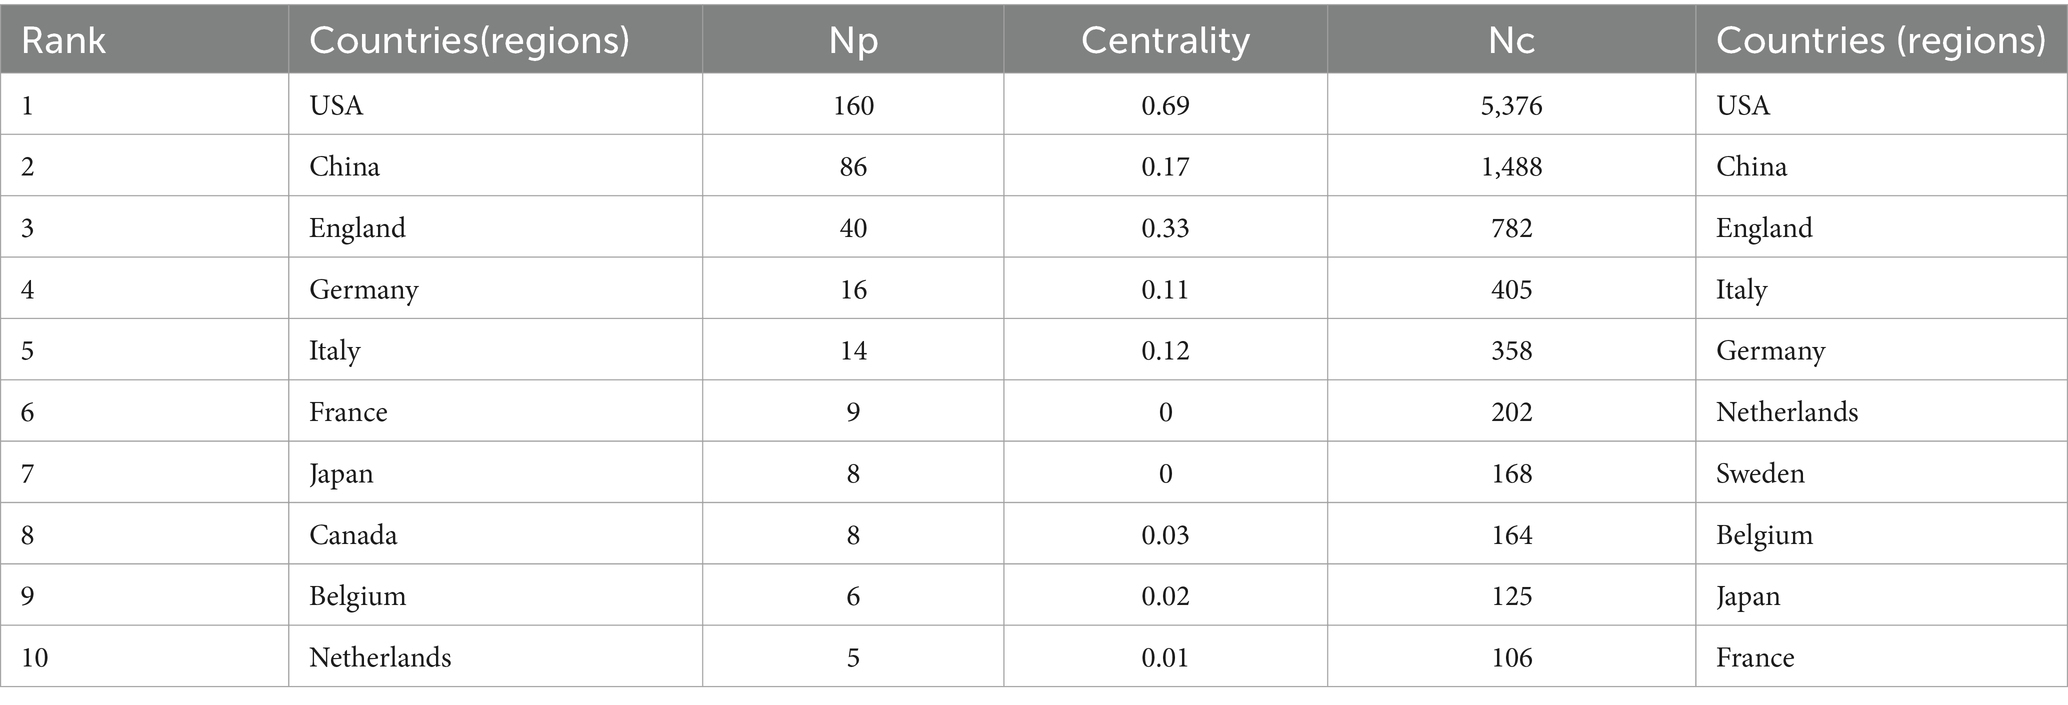Viewport: 2068px width, 705px height.
Task: Click centrality value 0.33
Action: [x=1165, y=228]
